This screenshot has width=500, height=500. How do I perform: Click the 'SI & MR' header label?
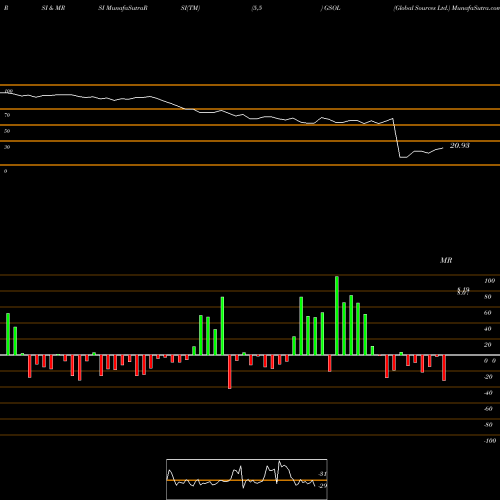click(53, 8)
